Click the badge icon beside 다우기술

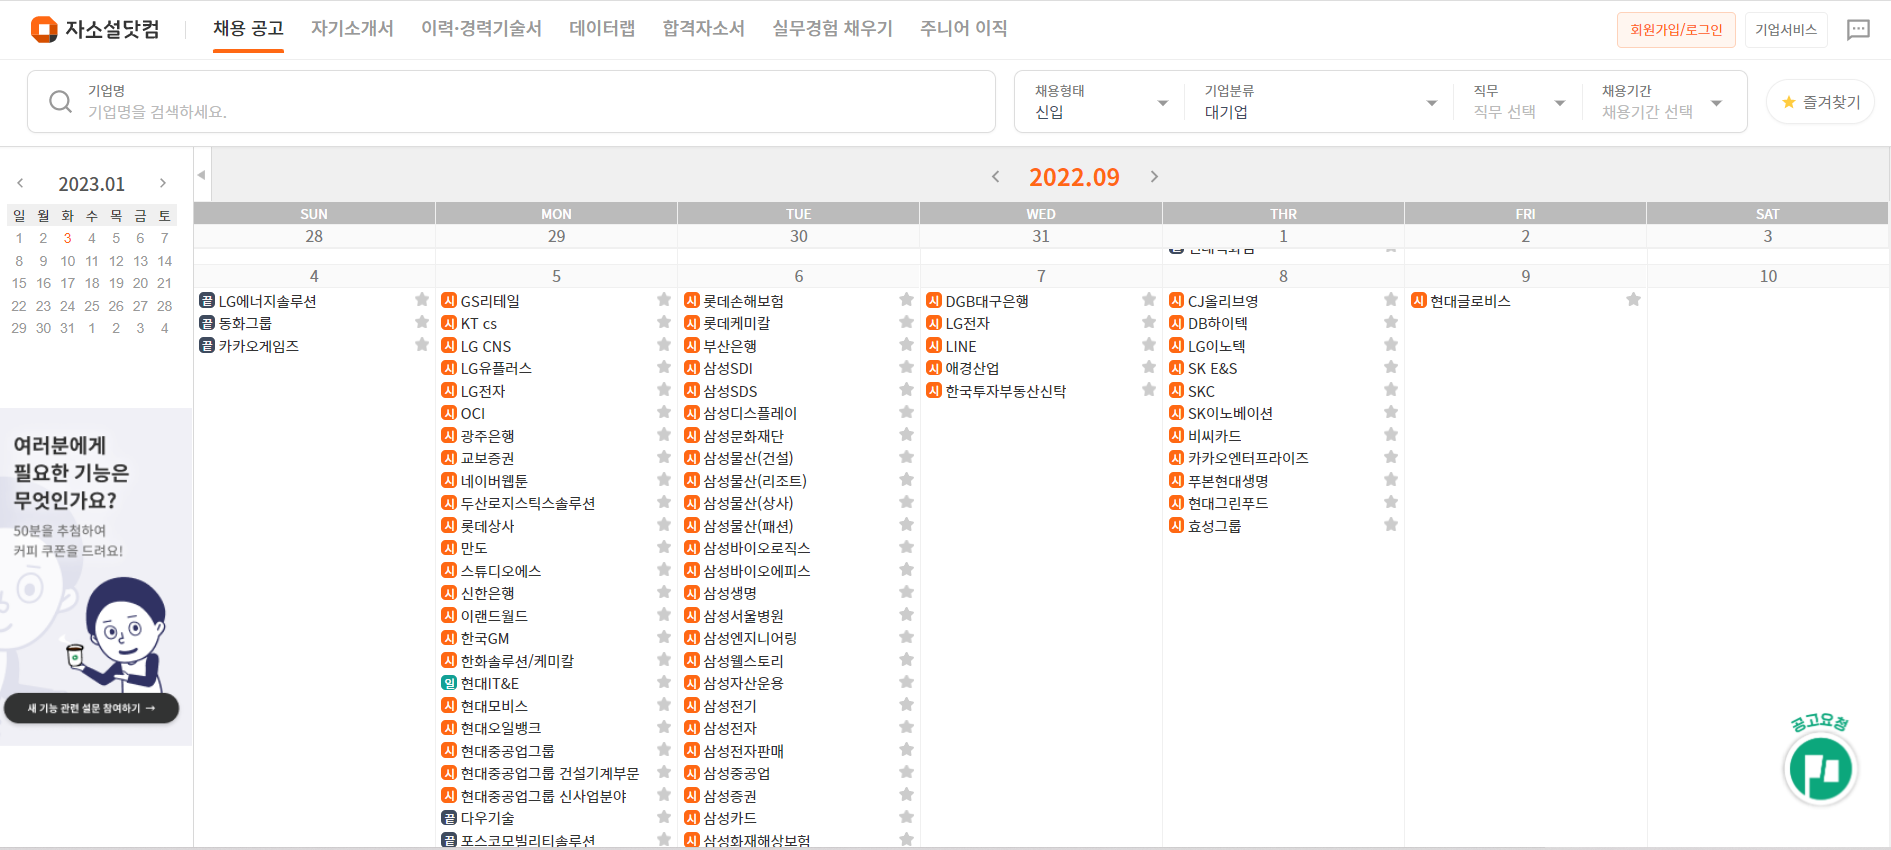(449, 818)
